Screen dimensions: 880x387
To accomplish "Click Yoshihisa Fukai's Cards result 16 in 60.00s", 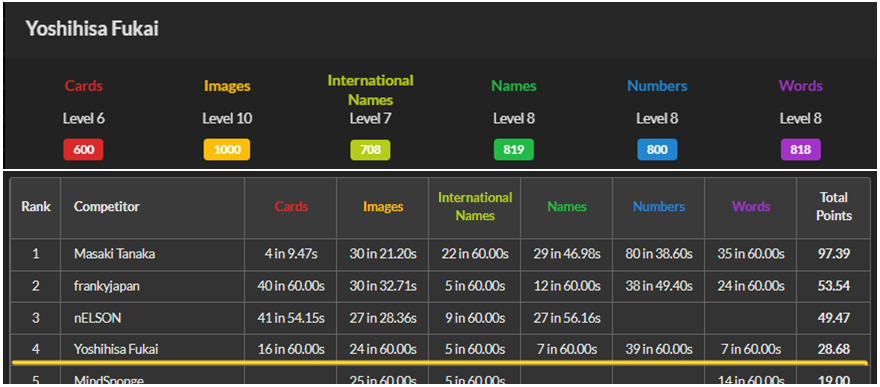I will tap(291, 349).
